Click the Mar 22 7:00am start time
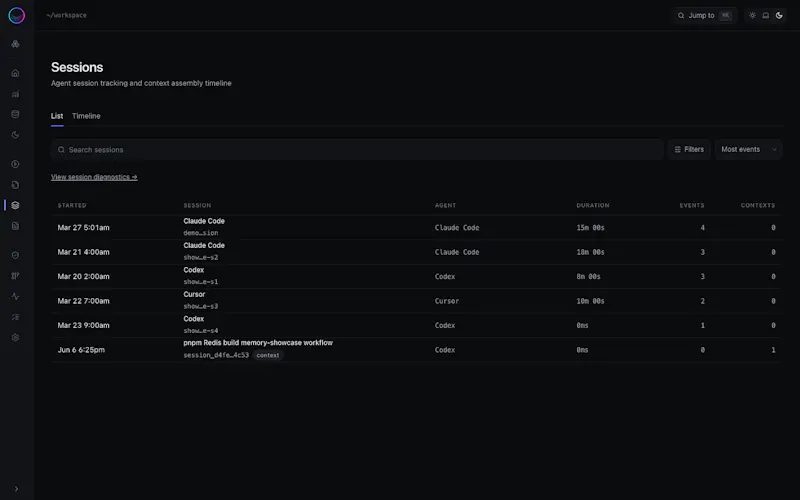 [x=83, y=301]
